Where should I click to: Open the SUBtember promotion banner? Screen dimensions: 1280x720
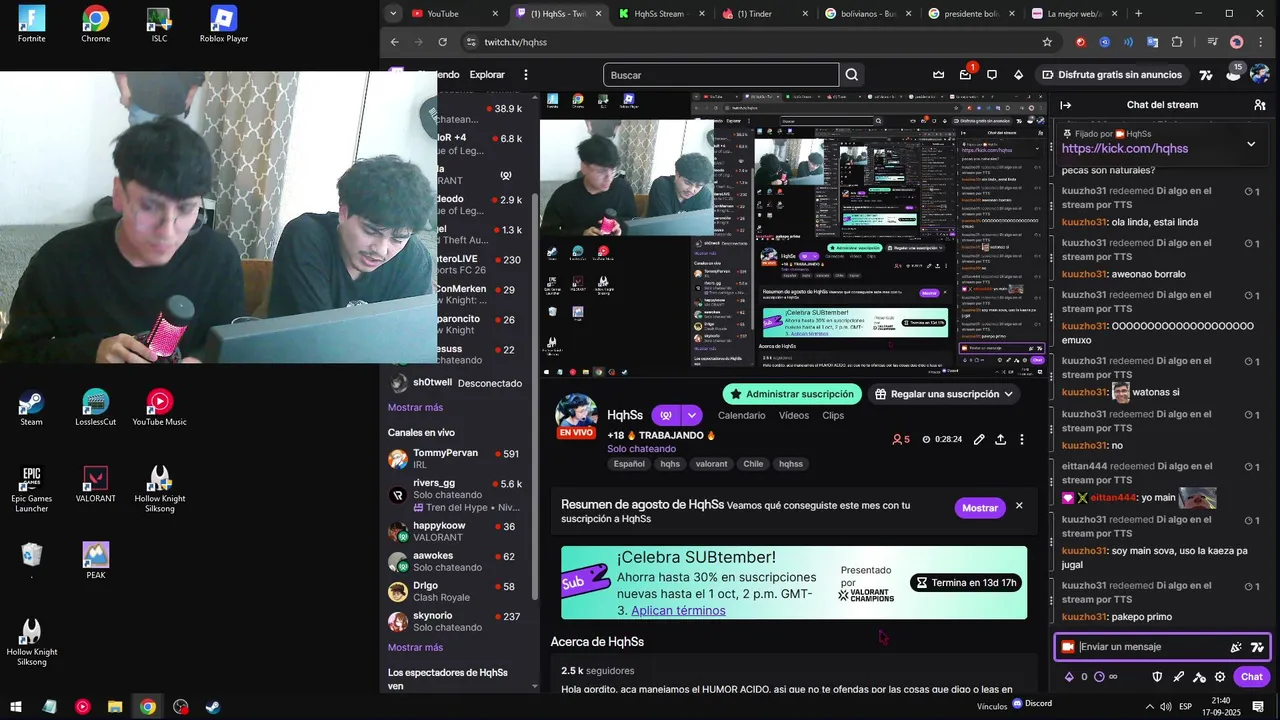[x=794, y=582]
